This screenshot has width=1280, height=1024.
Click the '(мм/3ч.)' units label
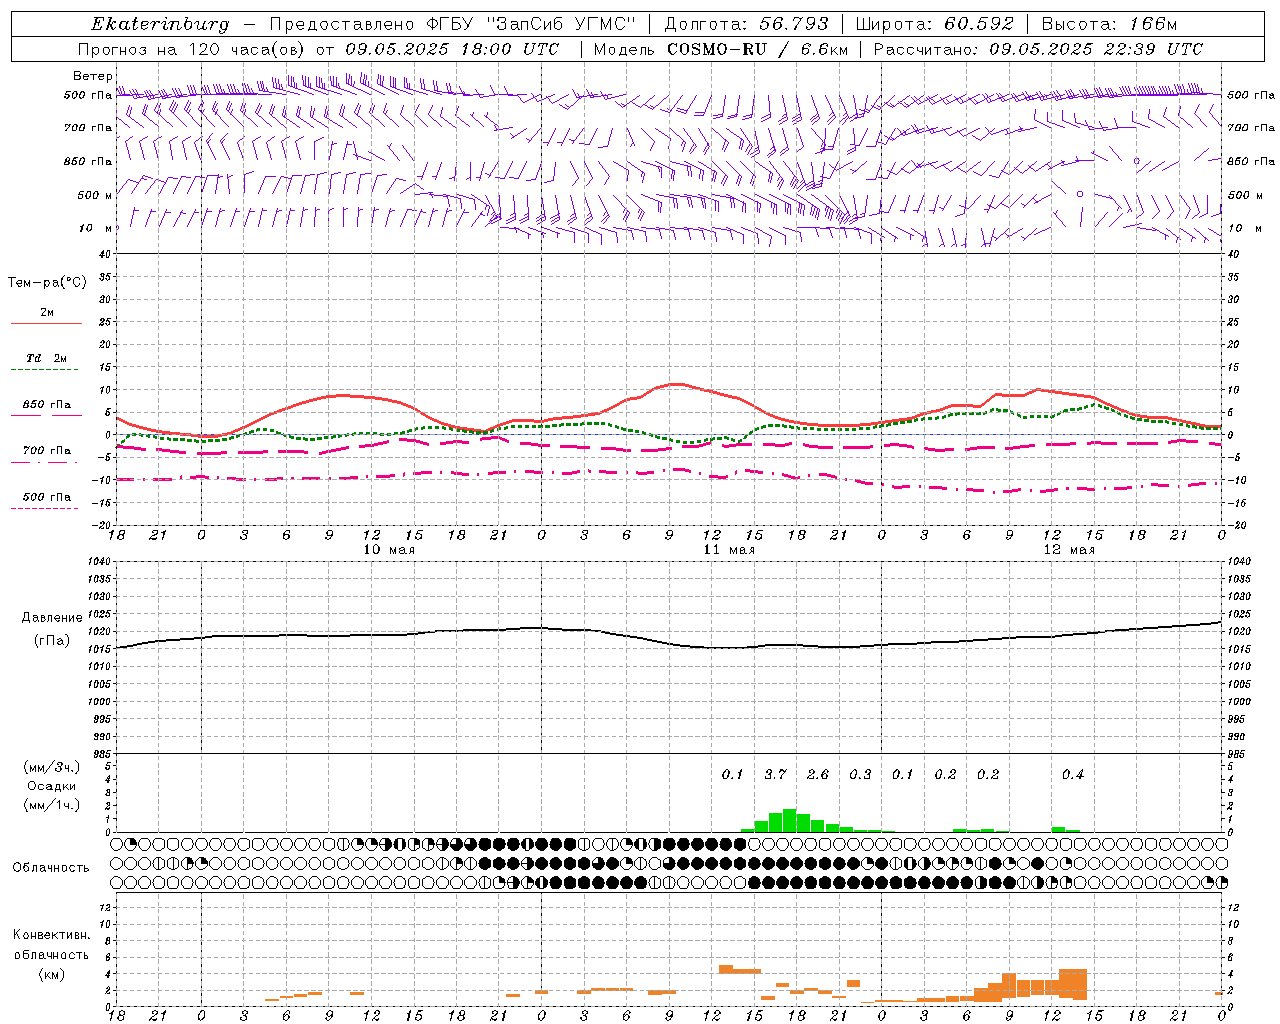click(x=51, y=767)
